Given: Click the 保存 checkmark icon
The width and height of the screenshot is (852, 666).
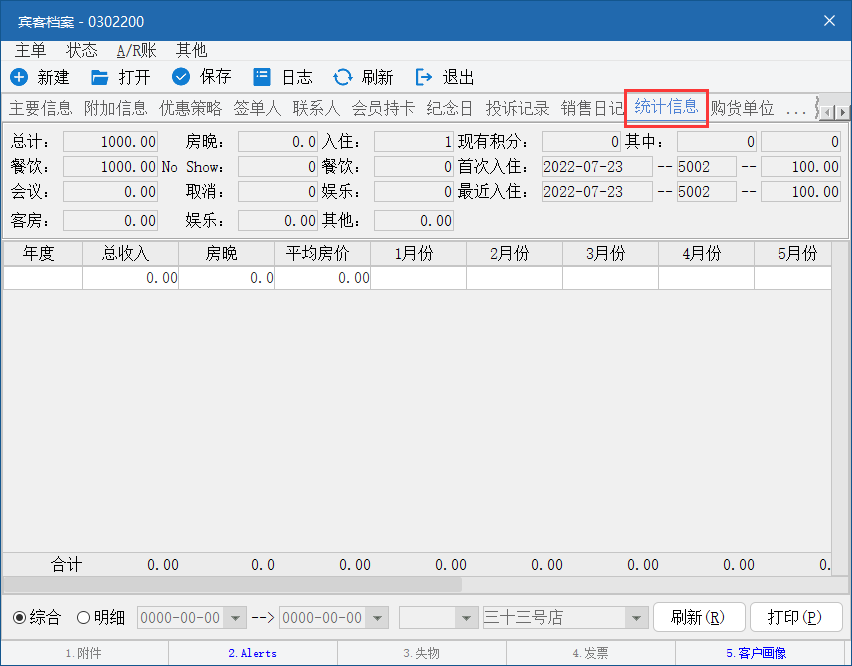Looking at the screenshot, I should (181, 77).
